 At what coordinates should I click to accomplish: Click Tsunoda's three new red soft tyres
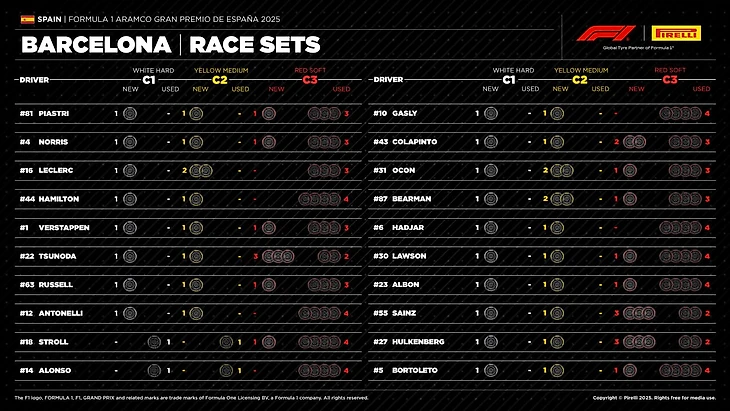(x=280, y=256)
